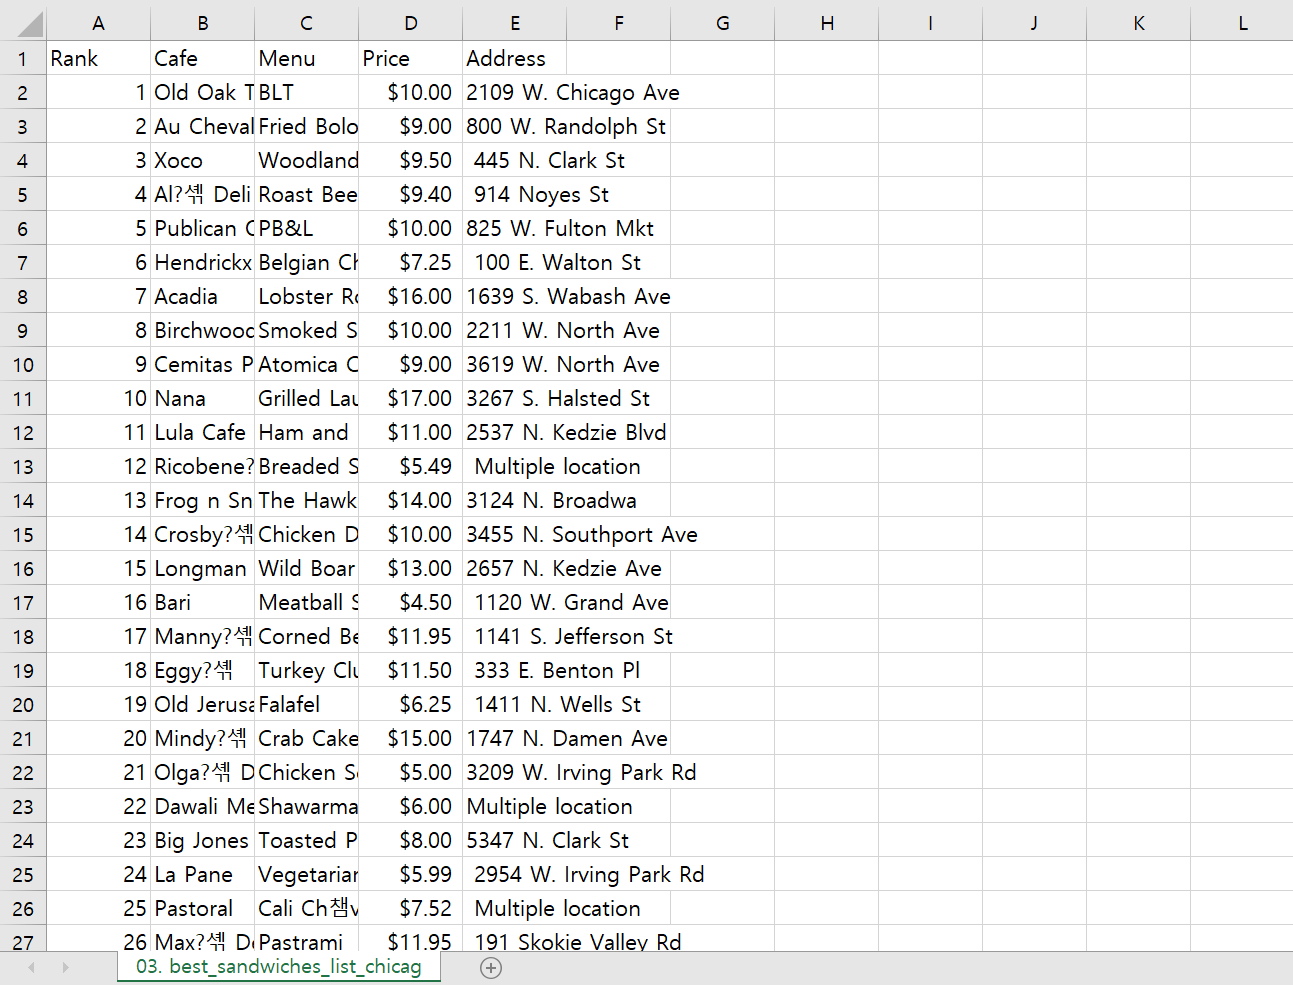1293x985 pixels.
Task: Select the Nana cafe cell
Action: pyautogui.click(x=202, y=398)
